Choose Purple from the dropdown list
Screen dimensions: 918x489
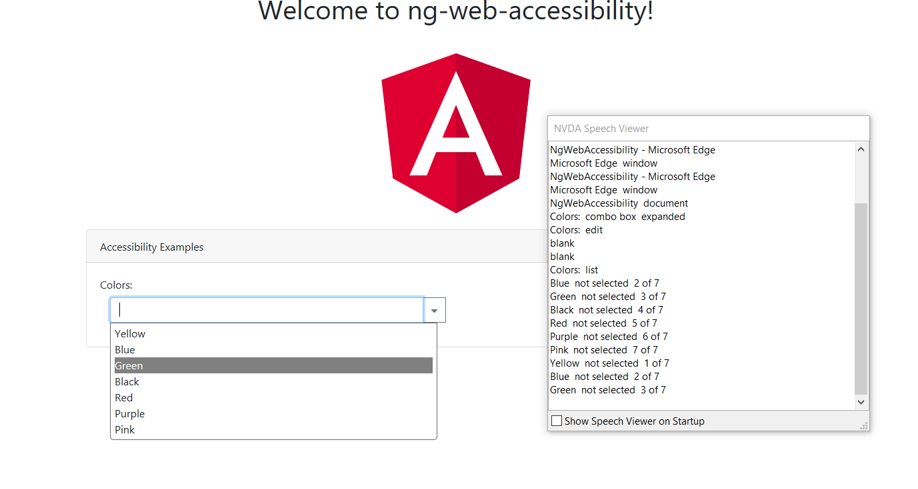pyautogui.click(x=273, y=413)
